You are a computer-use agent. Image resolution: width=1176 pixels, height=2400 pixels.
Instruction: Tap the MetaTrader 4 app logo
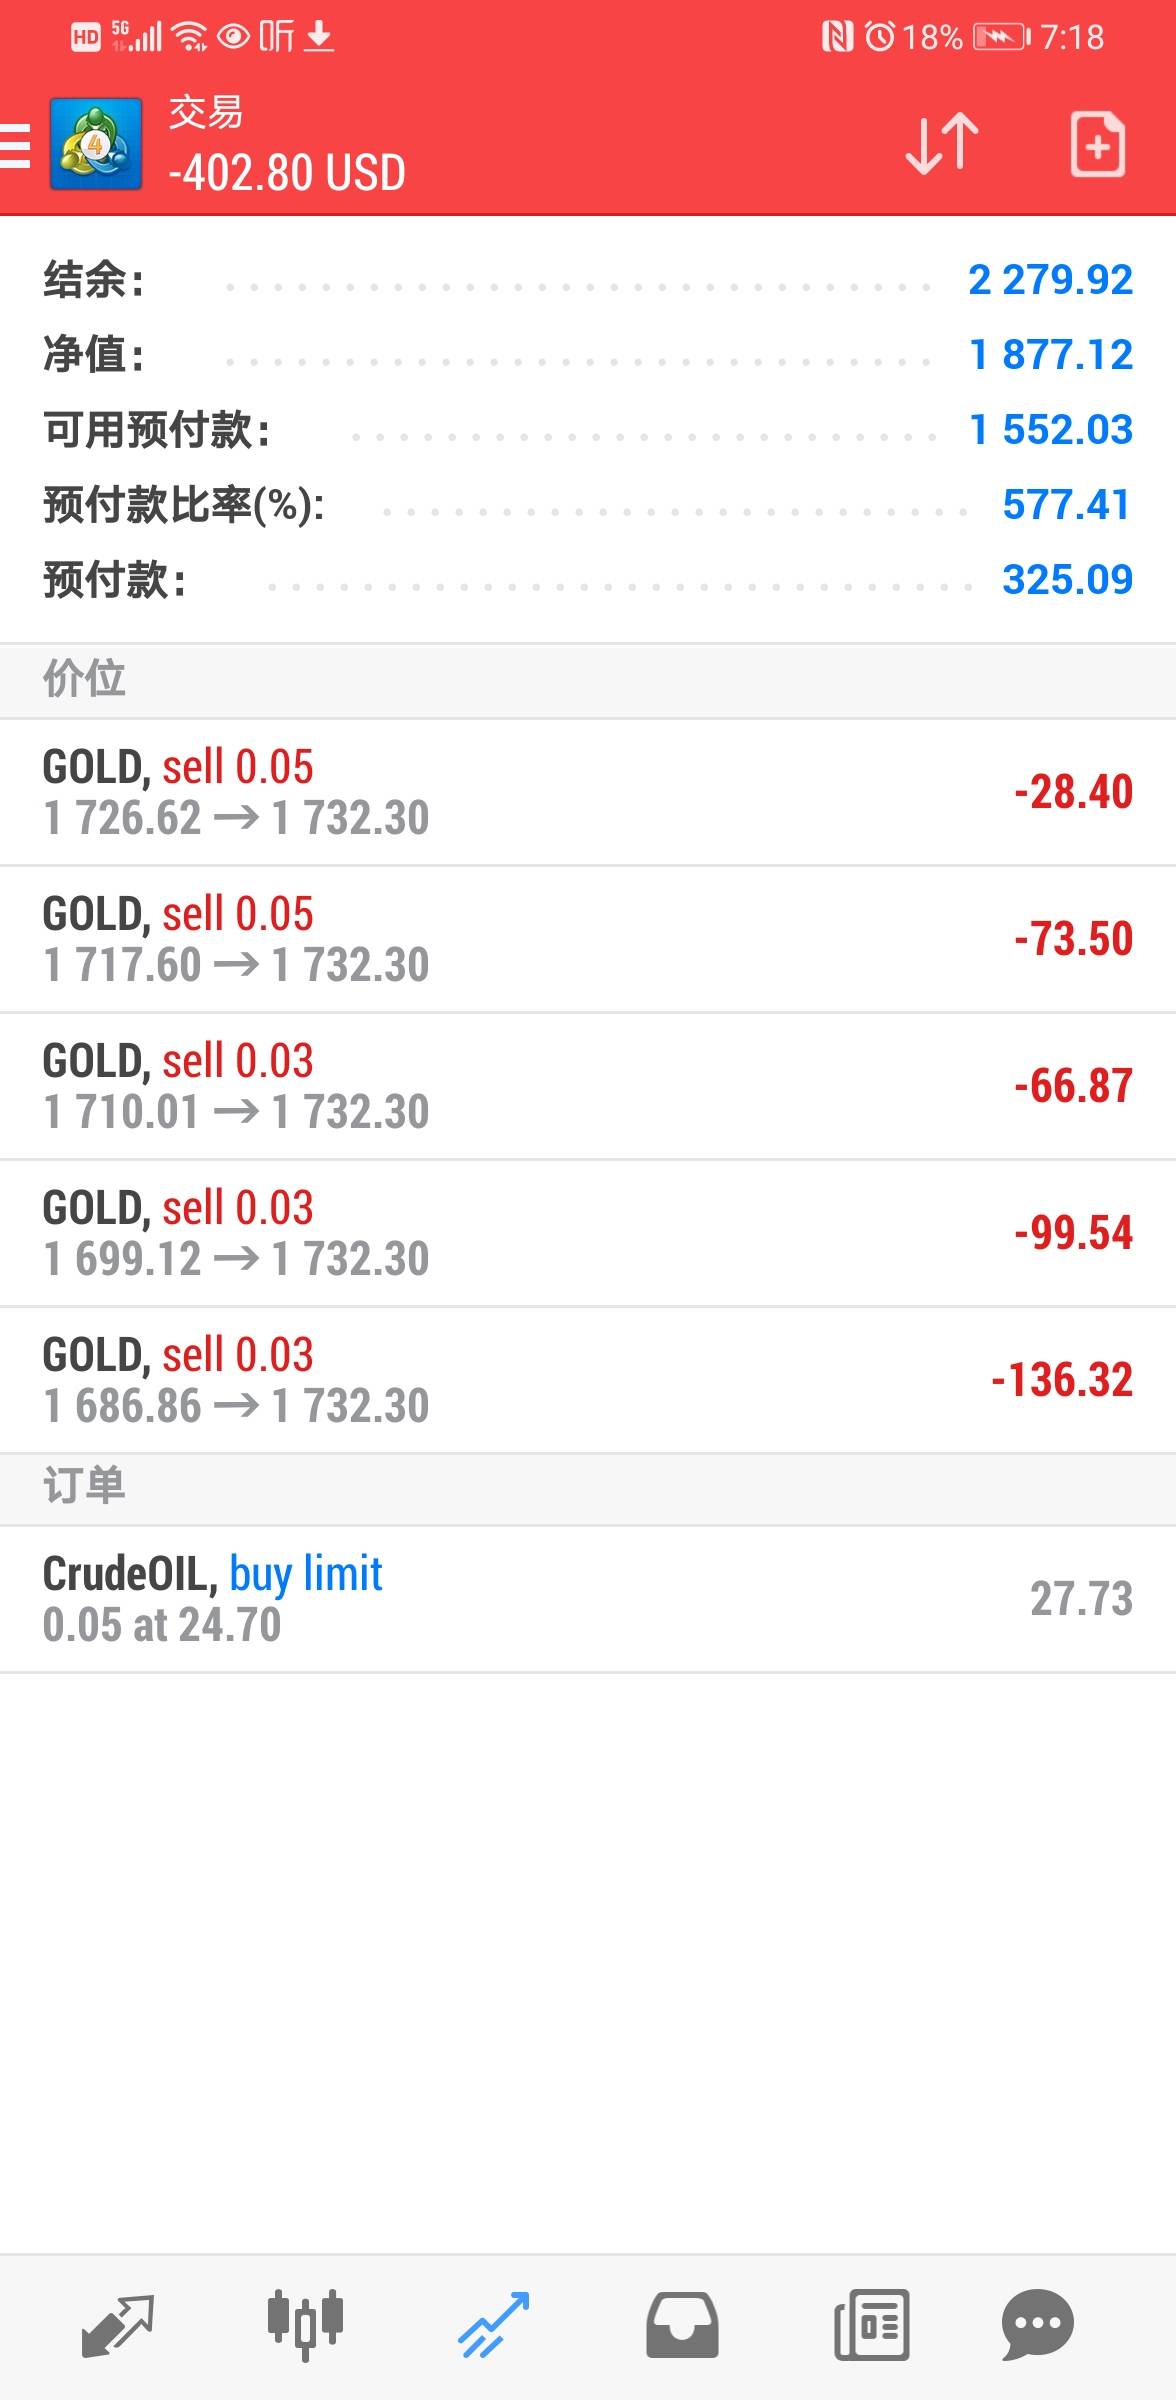pos(95,144)
